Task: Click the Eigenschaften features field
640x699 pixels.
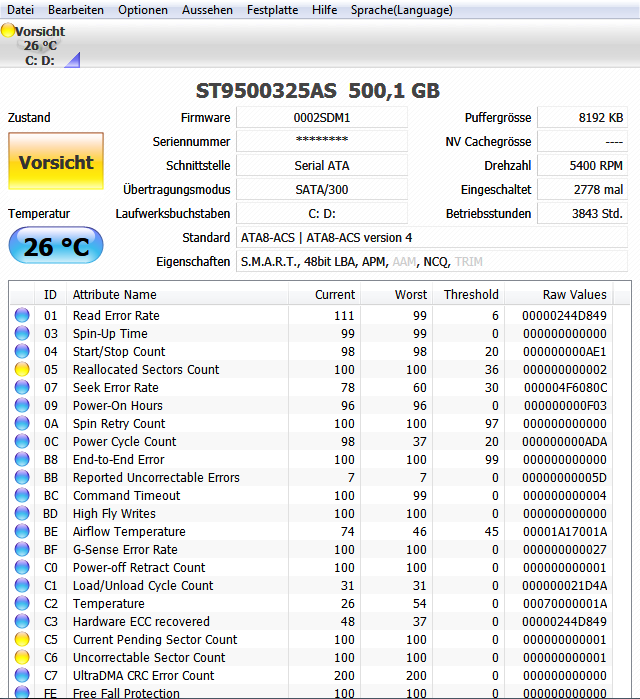Action: [x=432, y=262]
